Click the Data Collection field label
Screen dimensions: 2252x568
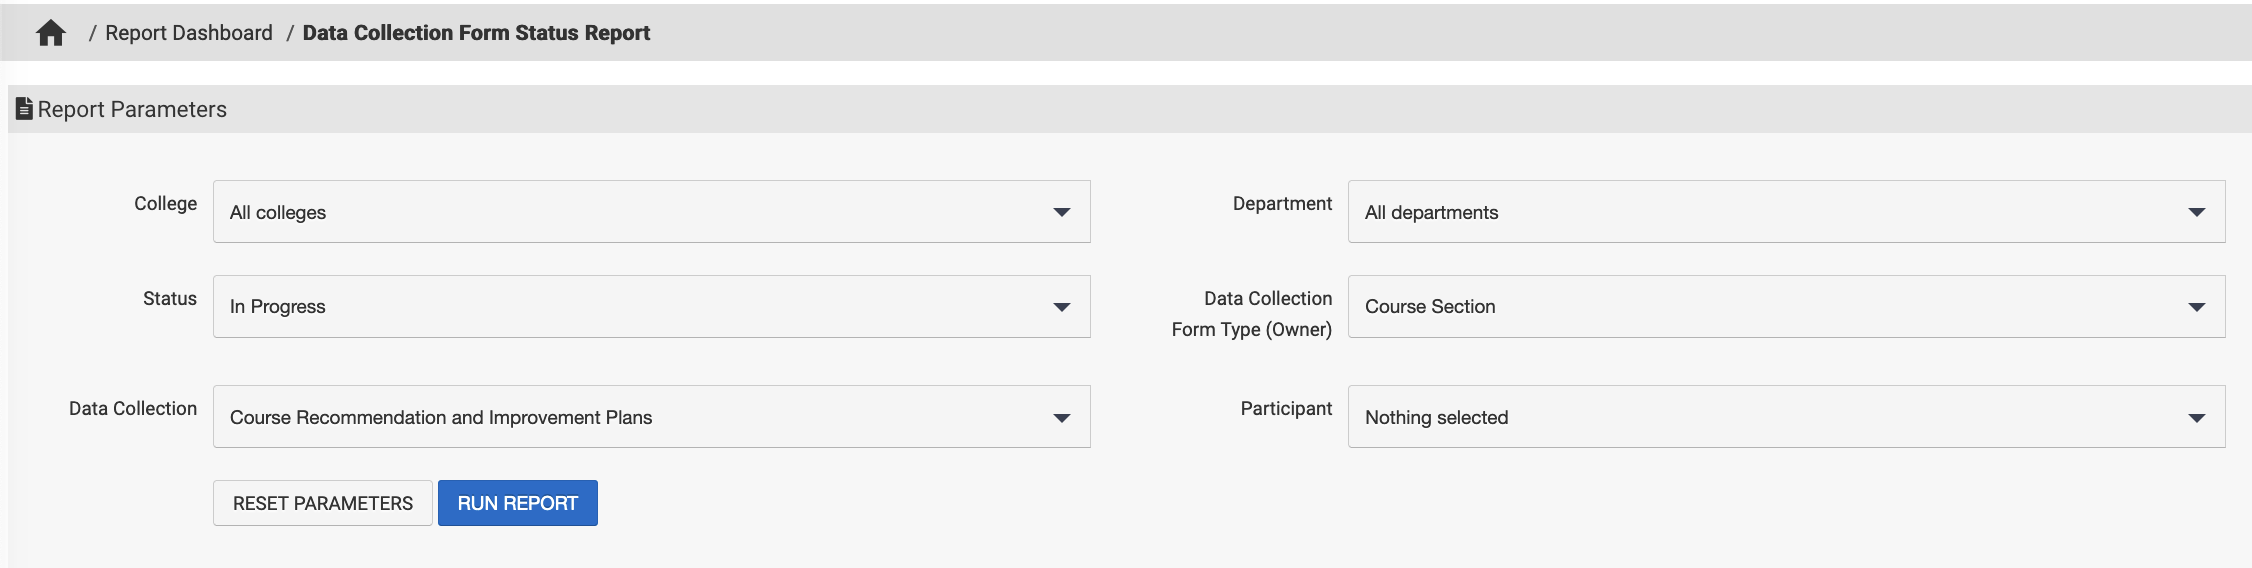click(x=133, y=408)
